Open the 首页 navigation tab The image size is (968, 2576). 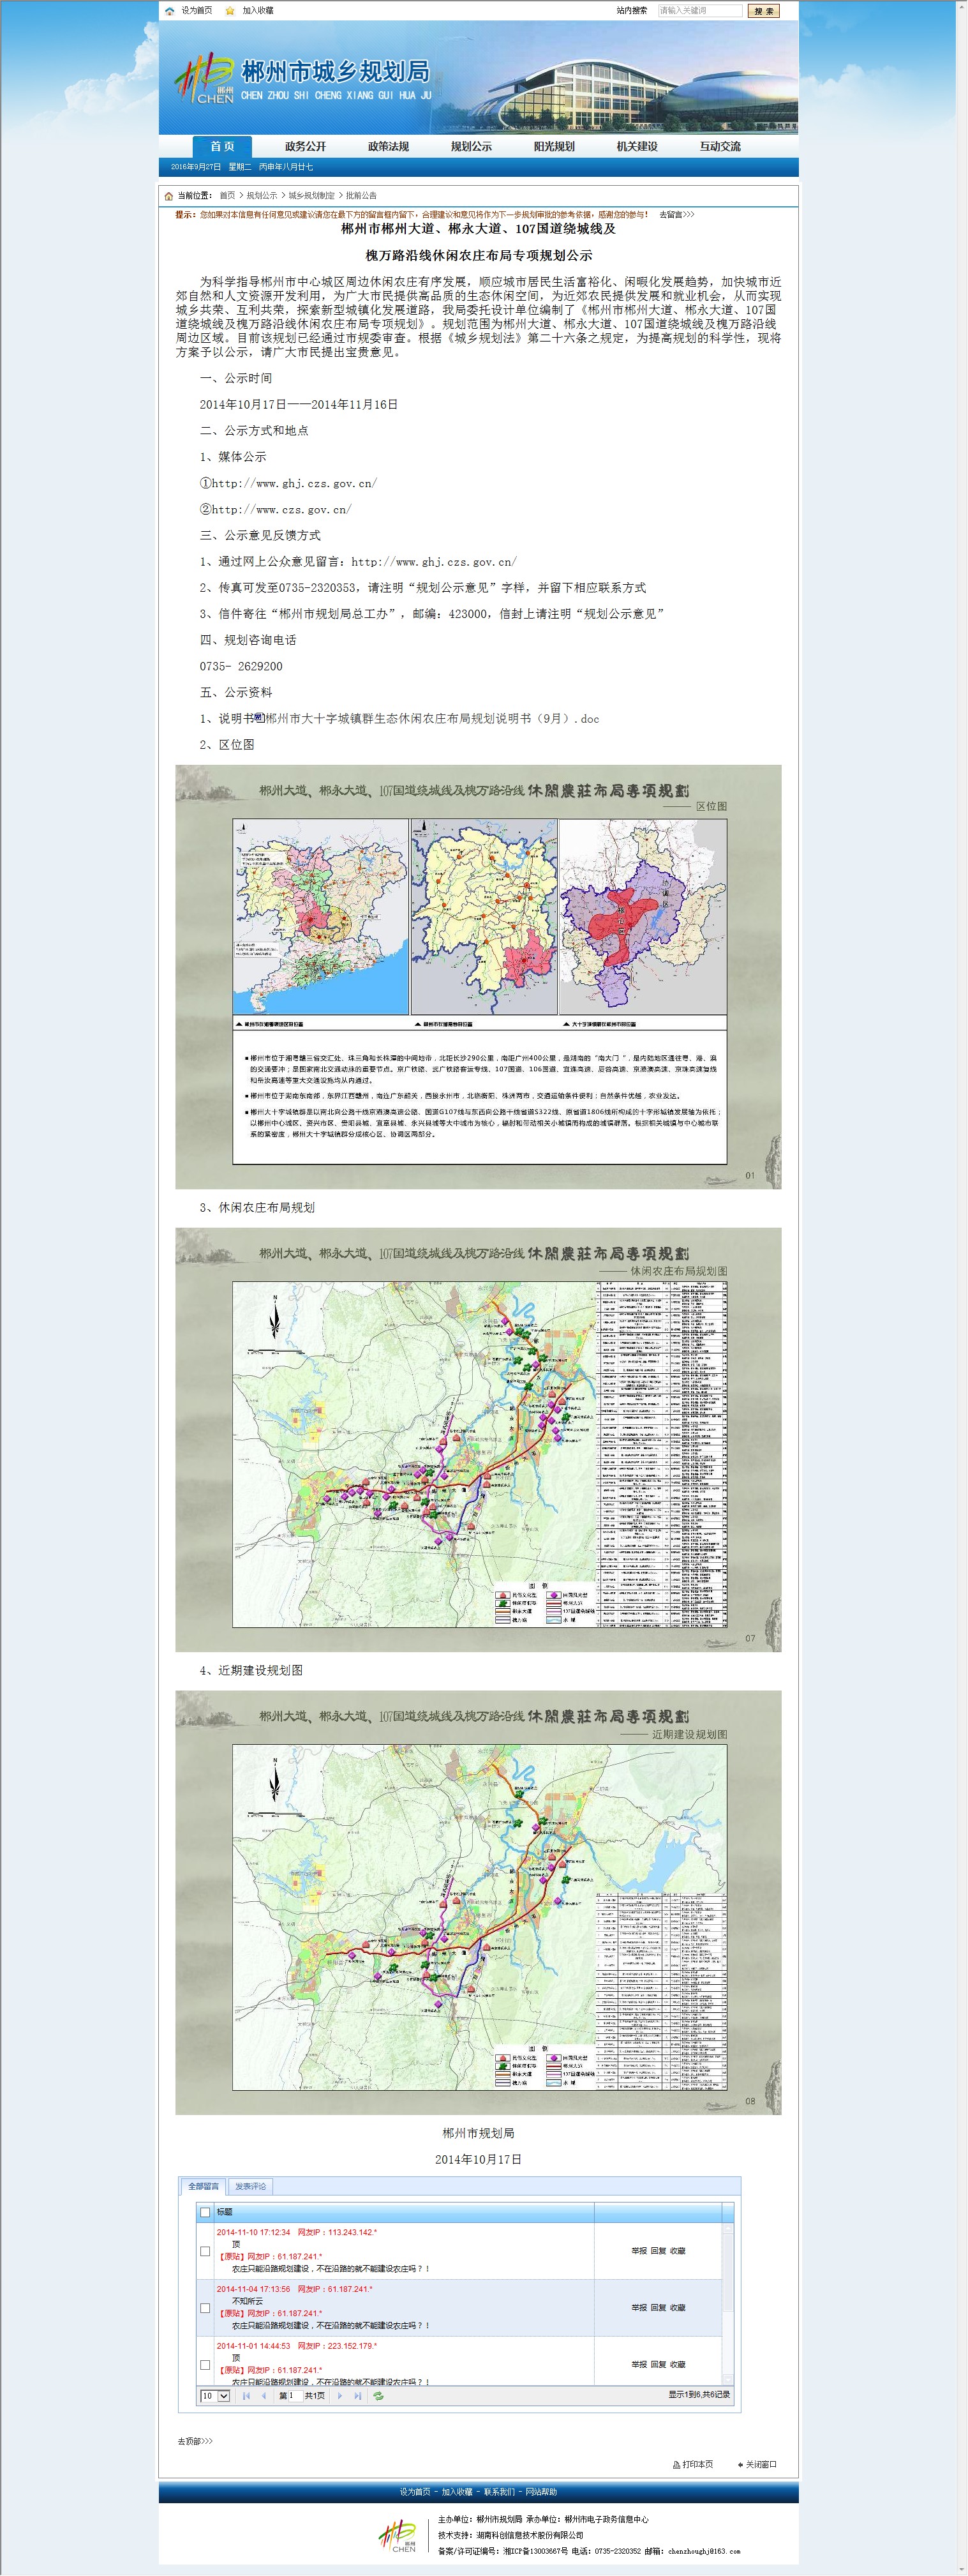(222, 146)
